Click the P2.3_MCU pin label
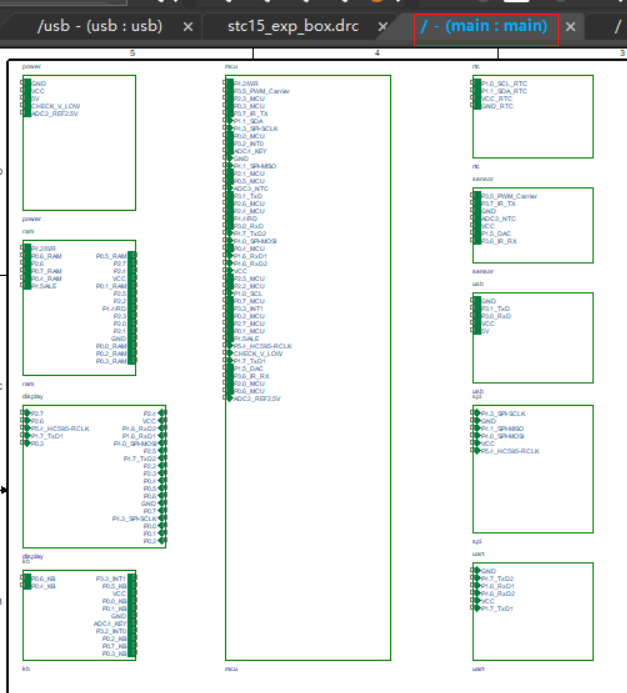 (x=250, y=99)
